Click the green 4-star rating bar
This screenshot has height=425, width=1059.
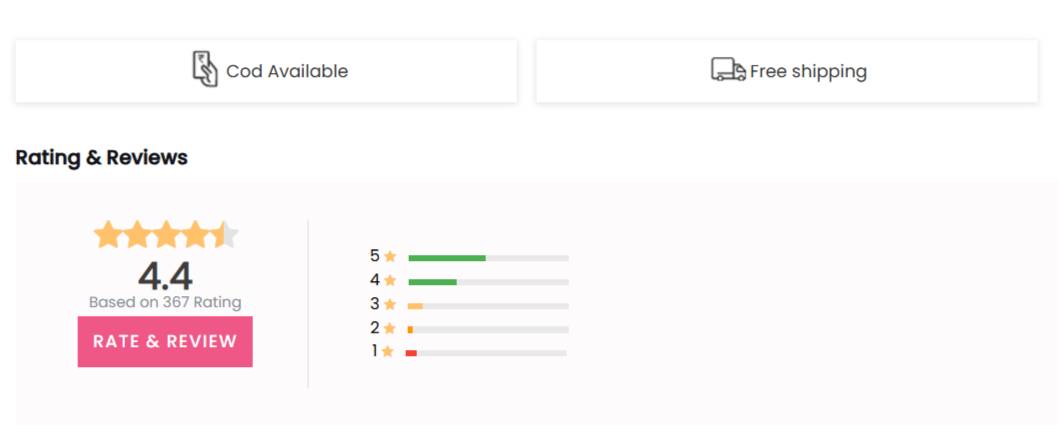[x=488, y=282]
